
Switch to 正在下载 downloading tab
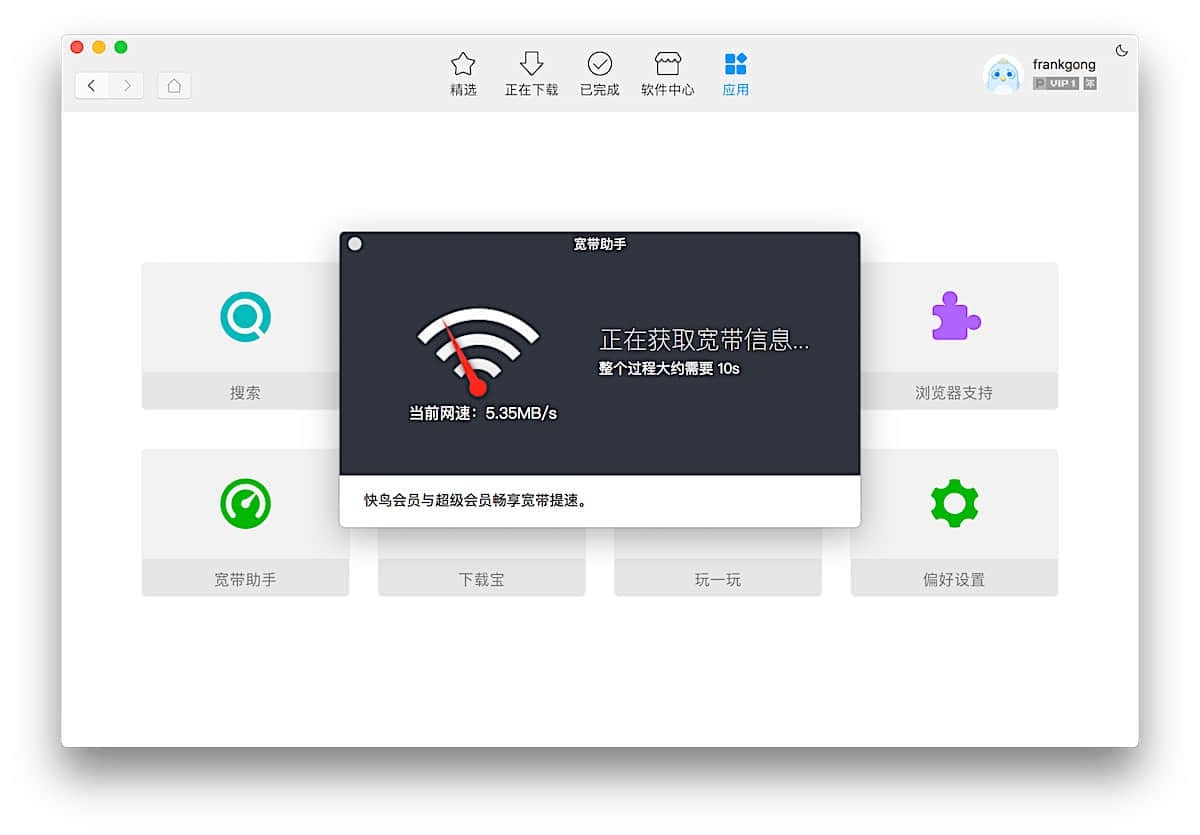(x=531, y=74)
